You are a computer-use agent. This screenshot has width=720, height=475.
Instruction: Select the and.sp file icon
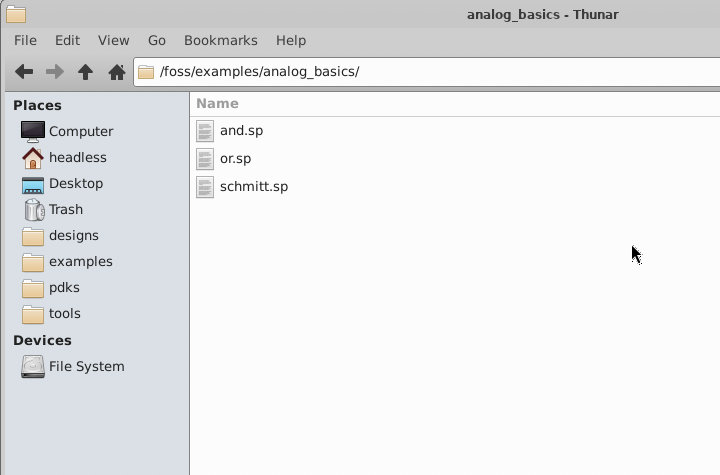205,131
